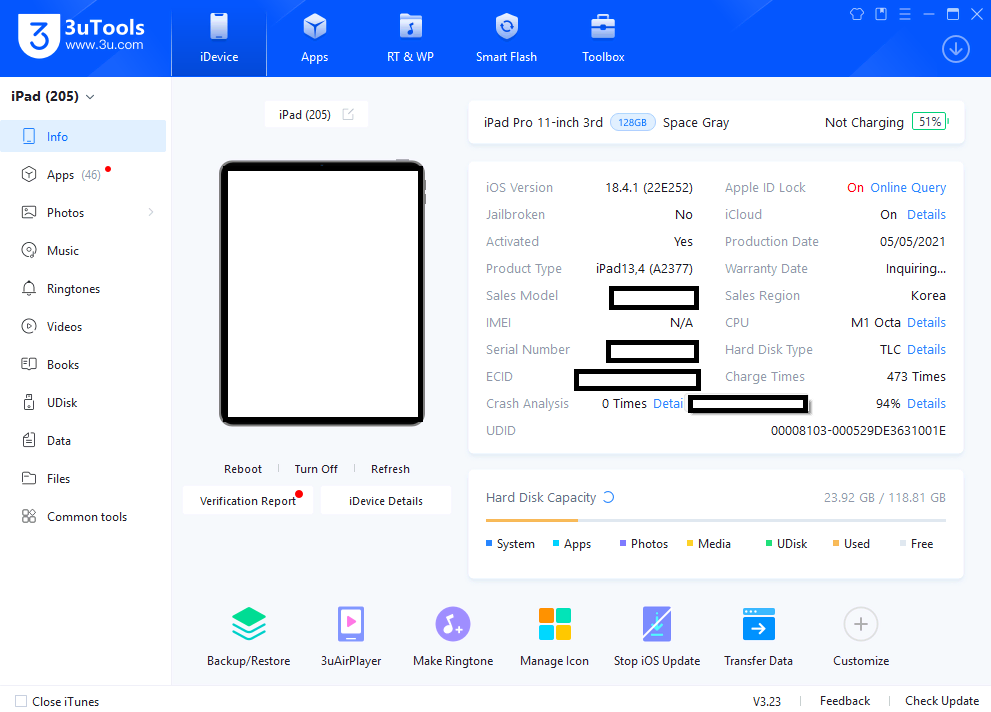
Task: Open the RT & WP tab
Action: [410, 39]
